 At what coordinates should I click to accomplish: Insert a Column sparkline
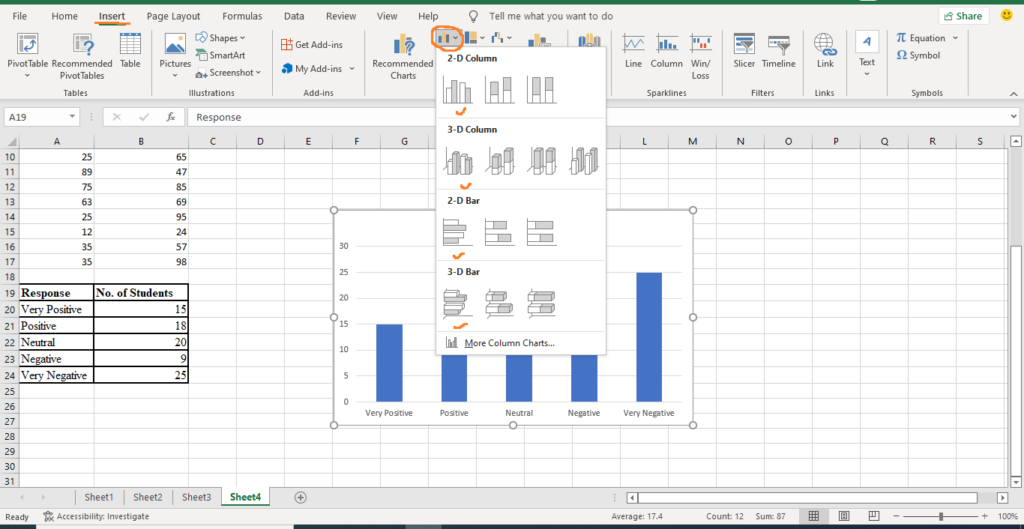(x=666, y=51)
